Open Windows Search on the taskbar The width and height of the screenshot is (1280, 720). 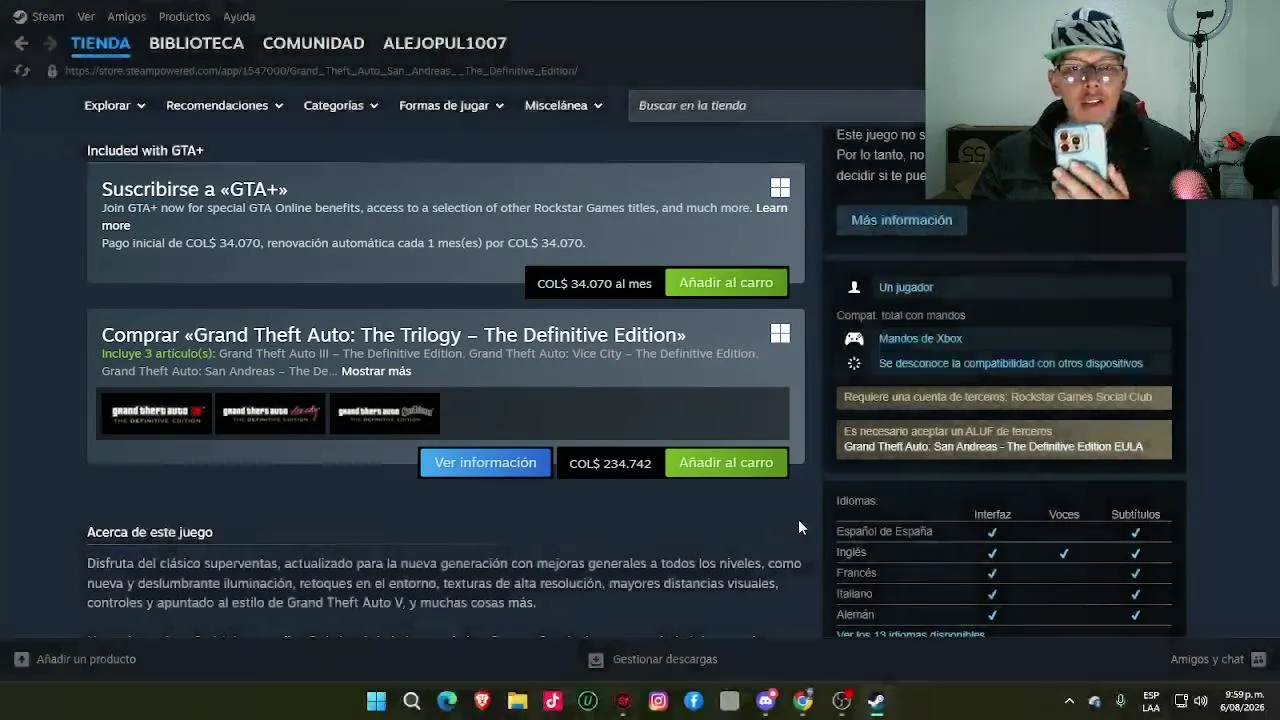click(412, 701)
